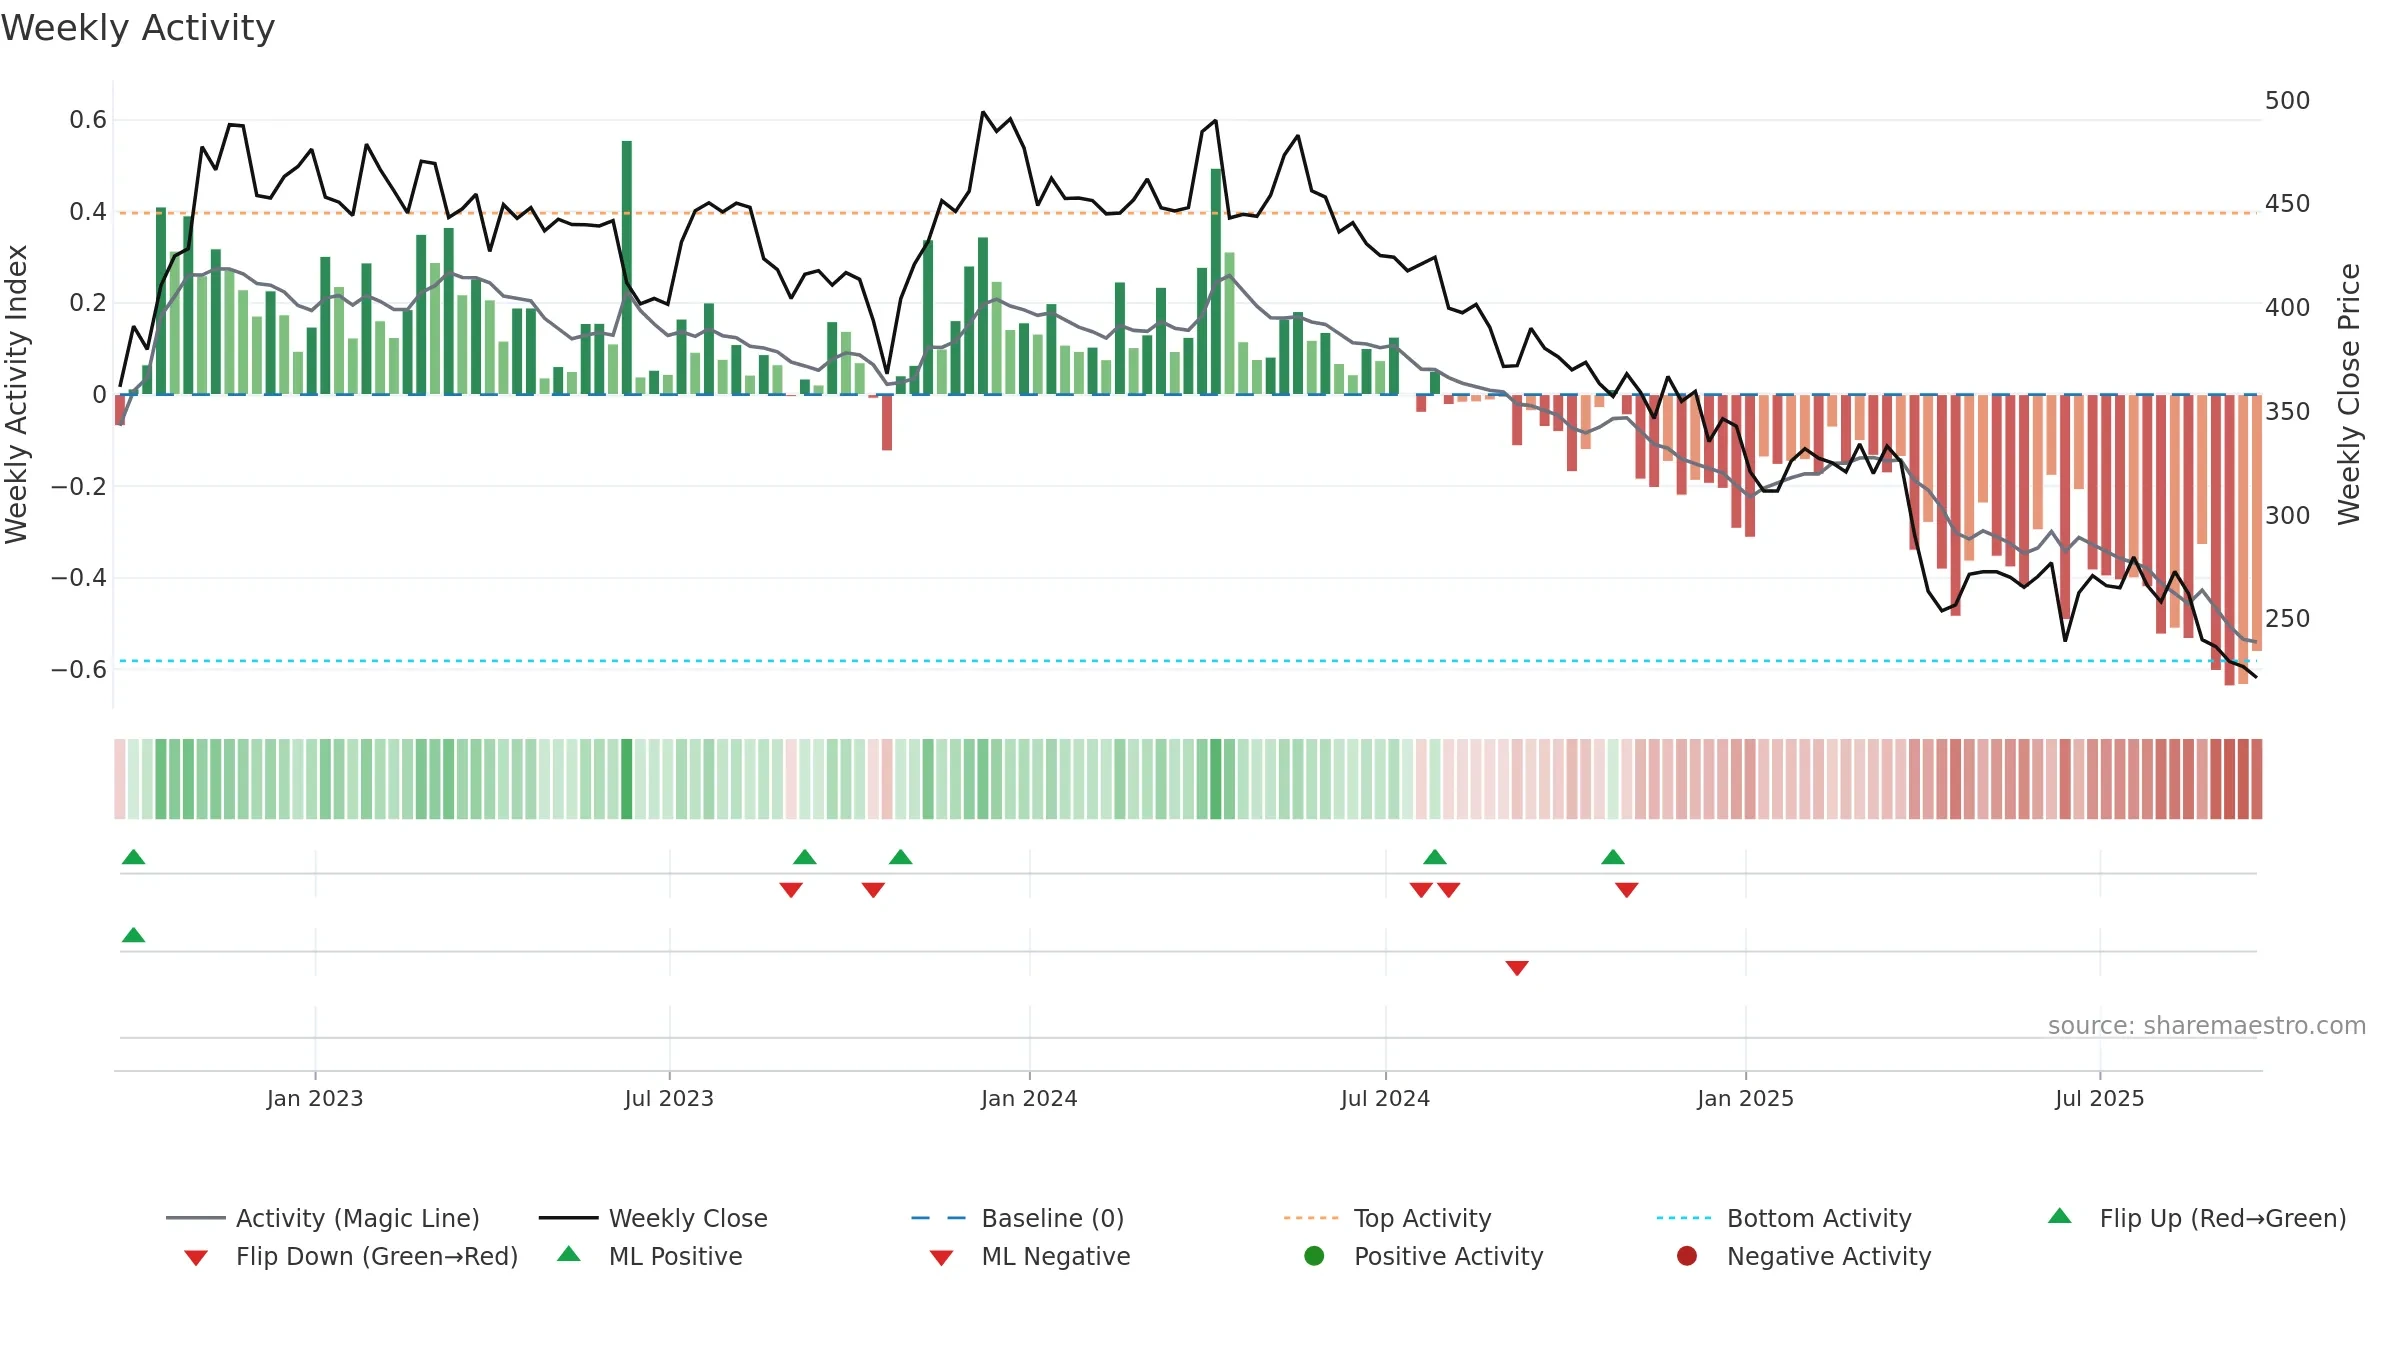Screen dimensions: 2400x1350
Task: Toggle the ML Positive legend entry
Action: [x=649, y=1256]
